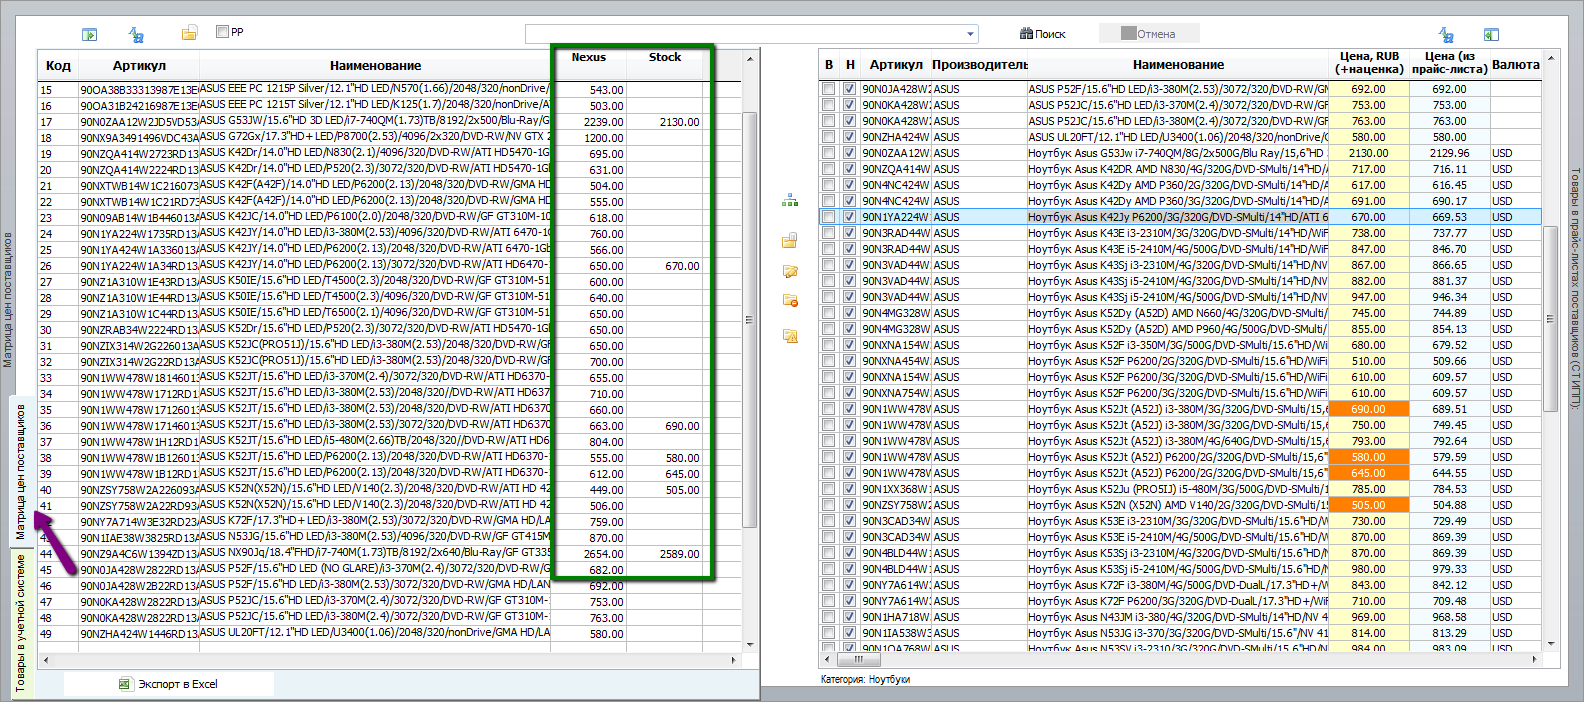Click the Категория: Ноутбуки status label

[865, 680]
